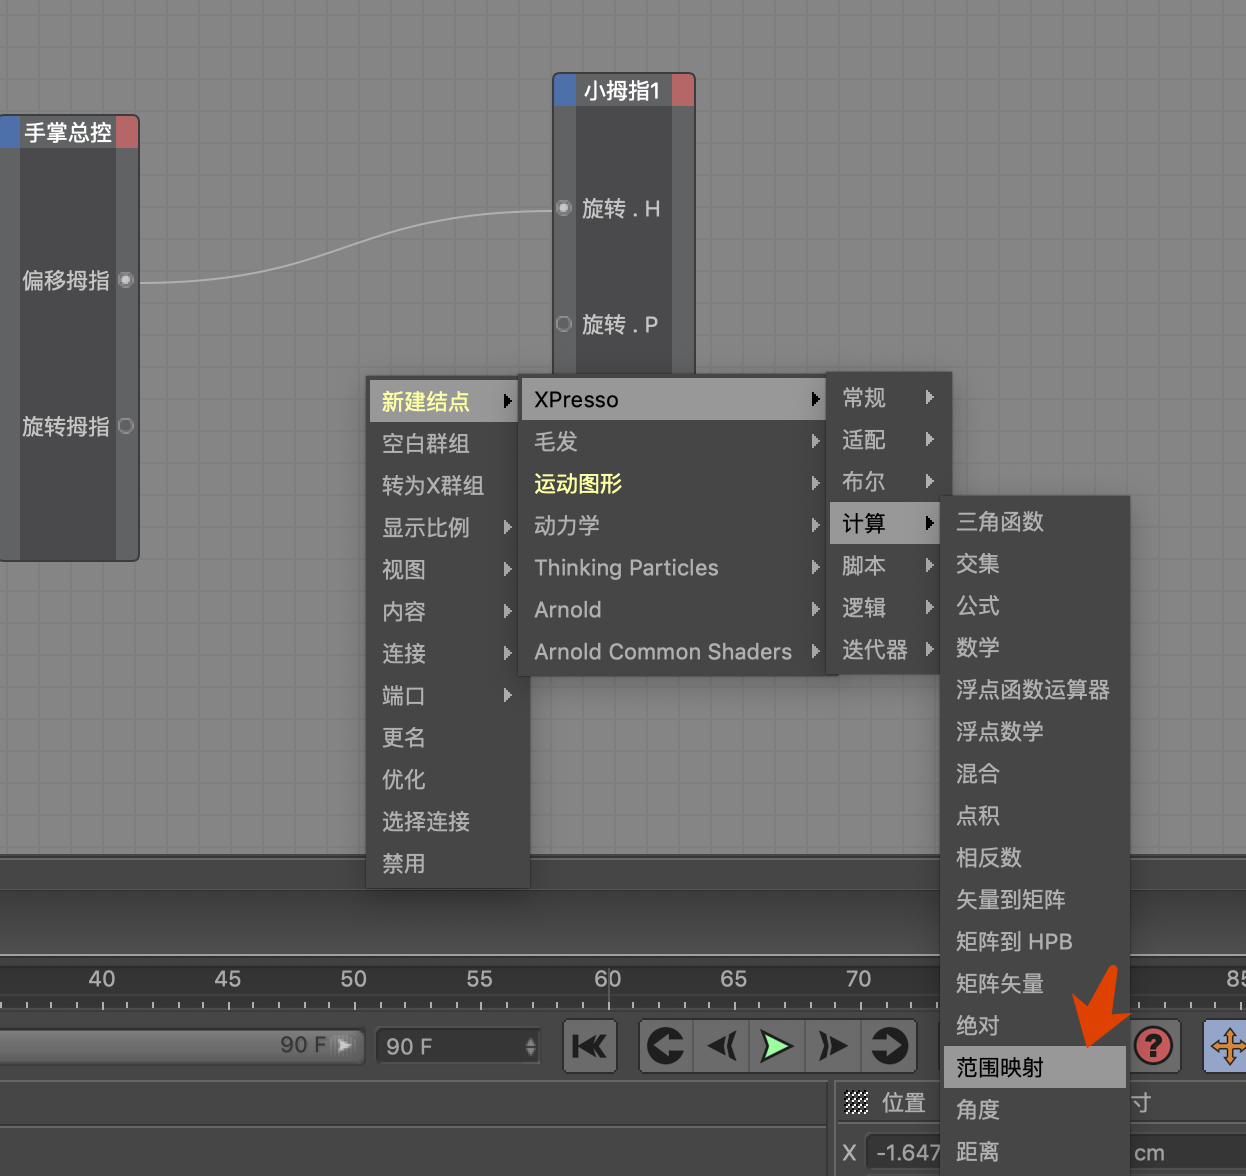Open red output menu on 手掌总控 node
This screenshot has width=1246, height=1176.
pos(127,132)
